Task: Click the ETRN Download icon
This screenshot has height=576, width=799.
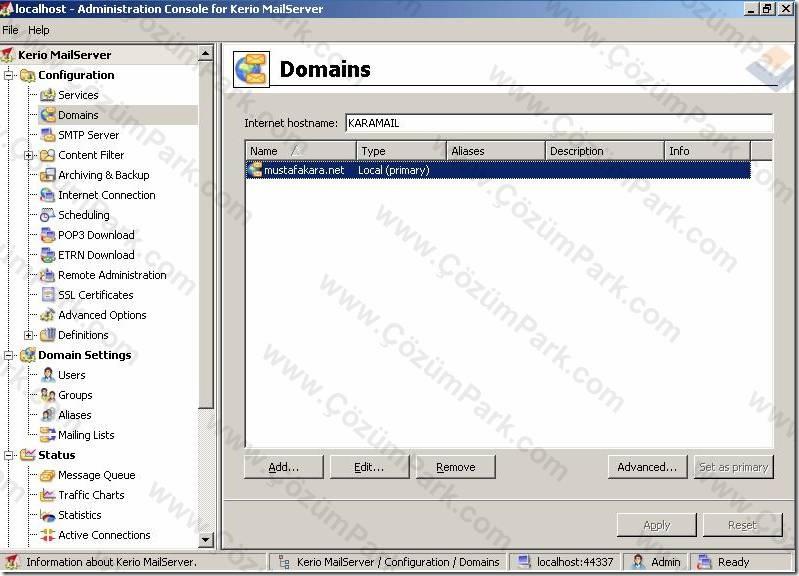Action: (x=47, y=255)
